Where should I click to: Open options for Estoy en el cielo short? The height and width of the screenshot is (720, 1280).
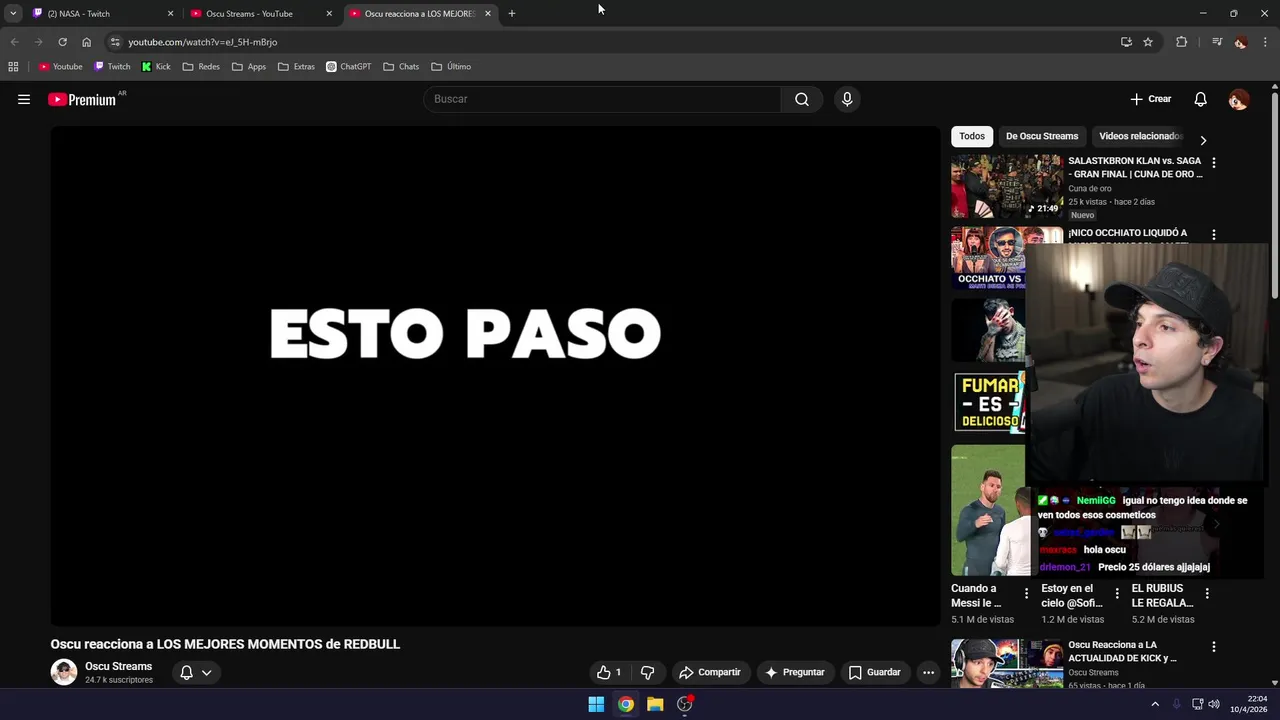(x=1117, y=593)
